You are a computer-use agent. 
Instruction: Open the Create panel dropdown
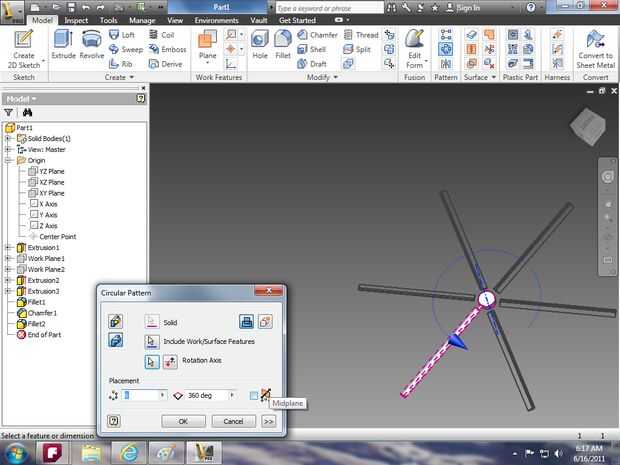coord(119,77)
